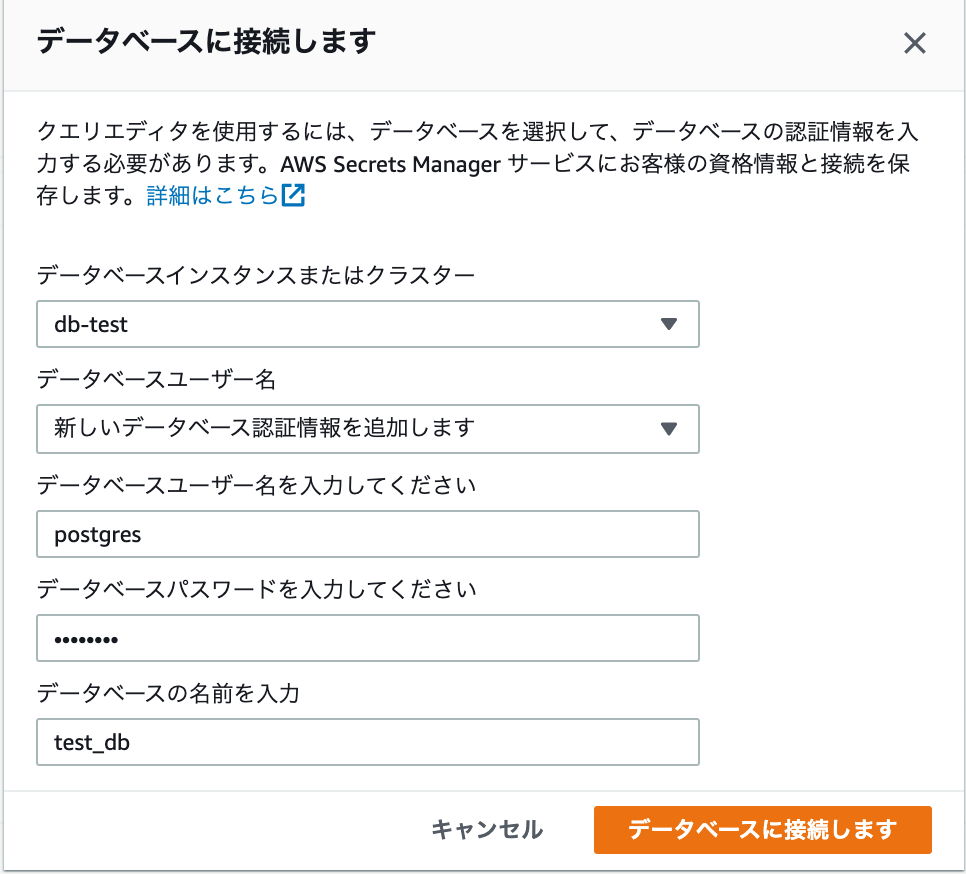Viewport: 966px width, 874px height.
Task: Select the データベースパスワードを入力してください label
Action: click(x=256, y=589)
